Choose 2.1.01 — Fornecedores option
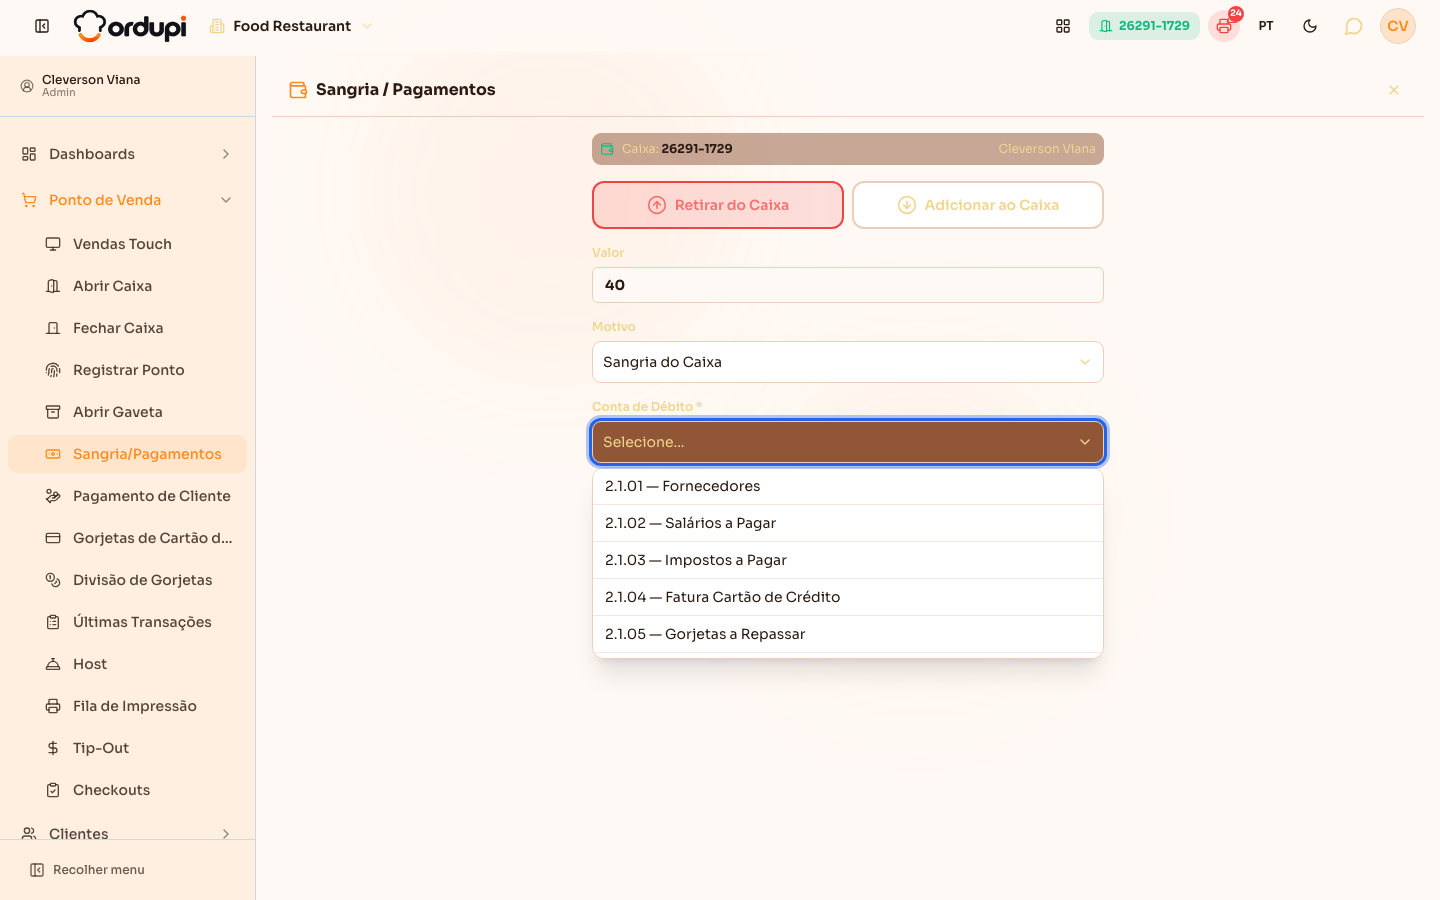1440x900 pixels. 848,486
